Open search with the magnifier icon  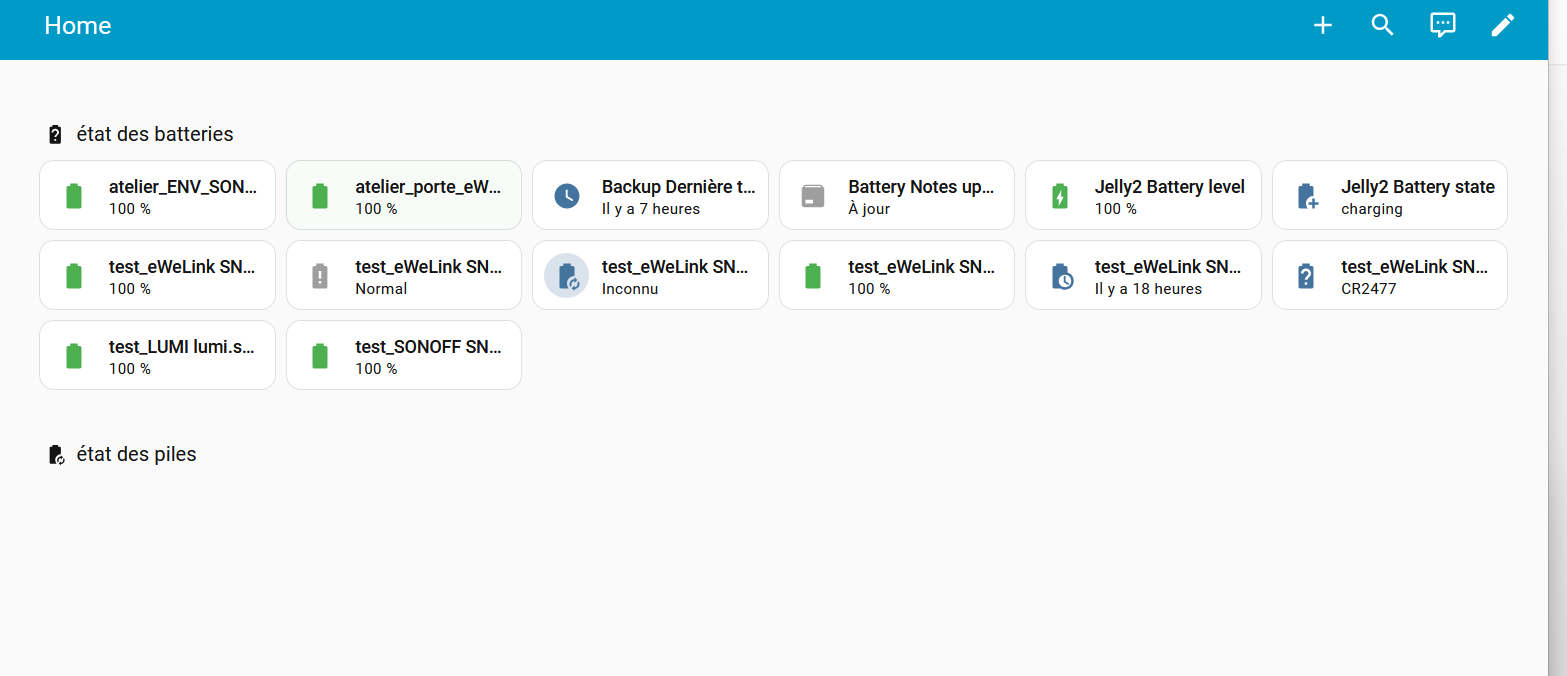(x=1382, y=26)
